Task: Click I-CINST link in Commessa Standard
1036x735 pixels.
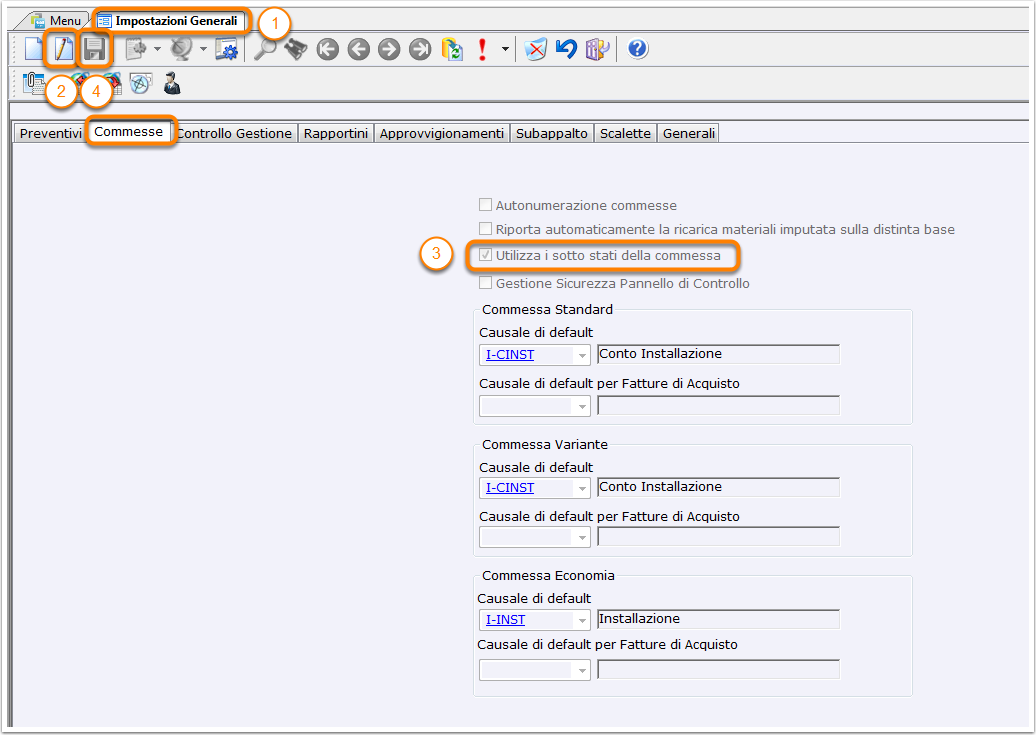Action: pos(510,355)
